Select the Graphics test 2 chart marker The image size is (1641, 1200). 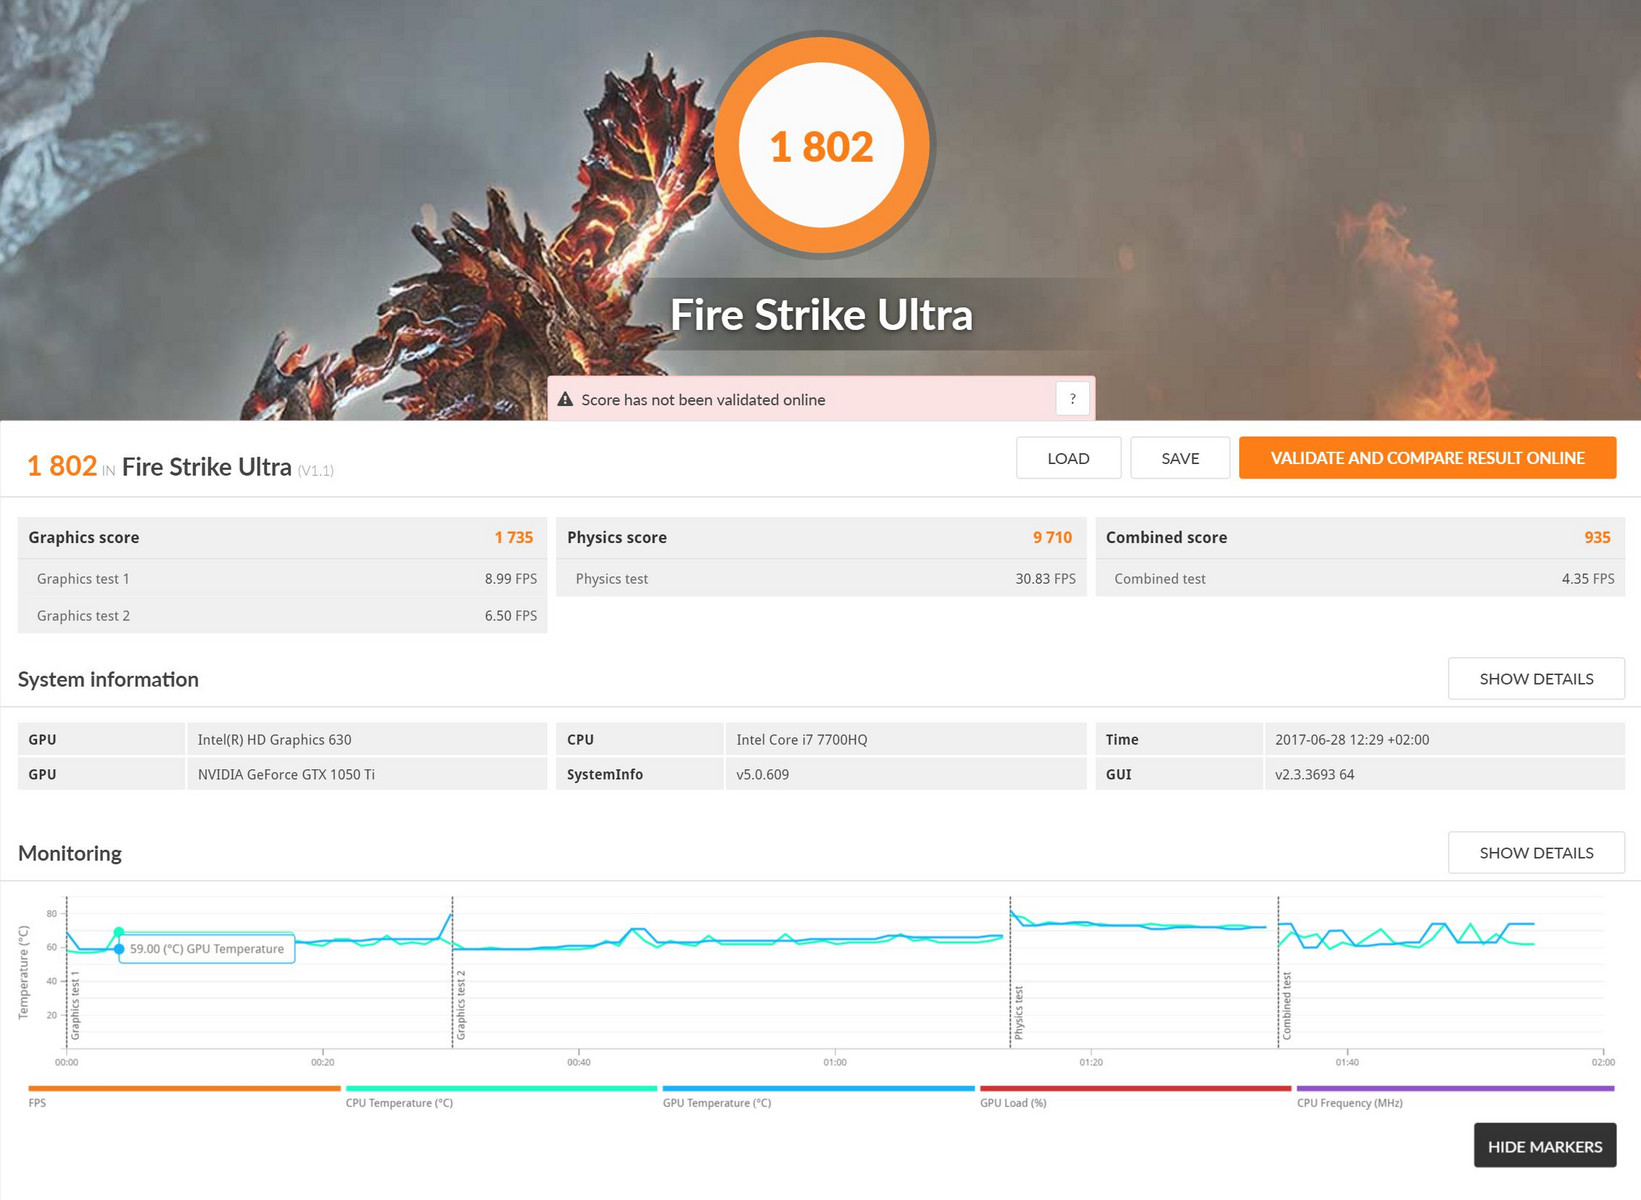pos(461,1005)
